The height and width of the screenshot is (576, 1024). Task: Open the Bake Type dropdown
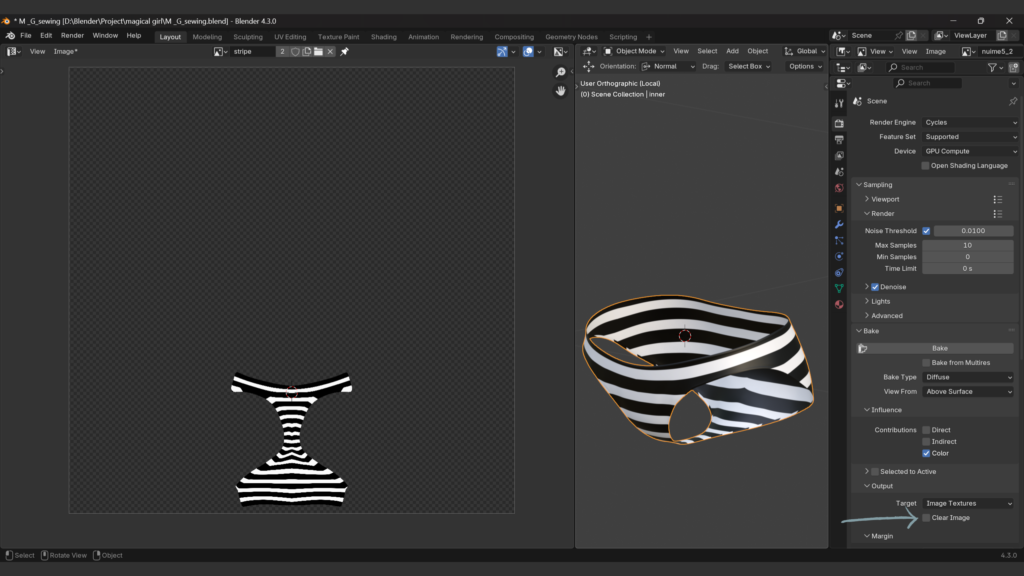968,377
